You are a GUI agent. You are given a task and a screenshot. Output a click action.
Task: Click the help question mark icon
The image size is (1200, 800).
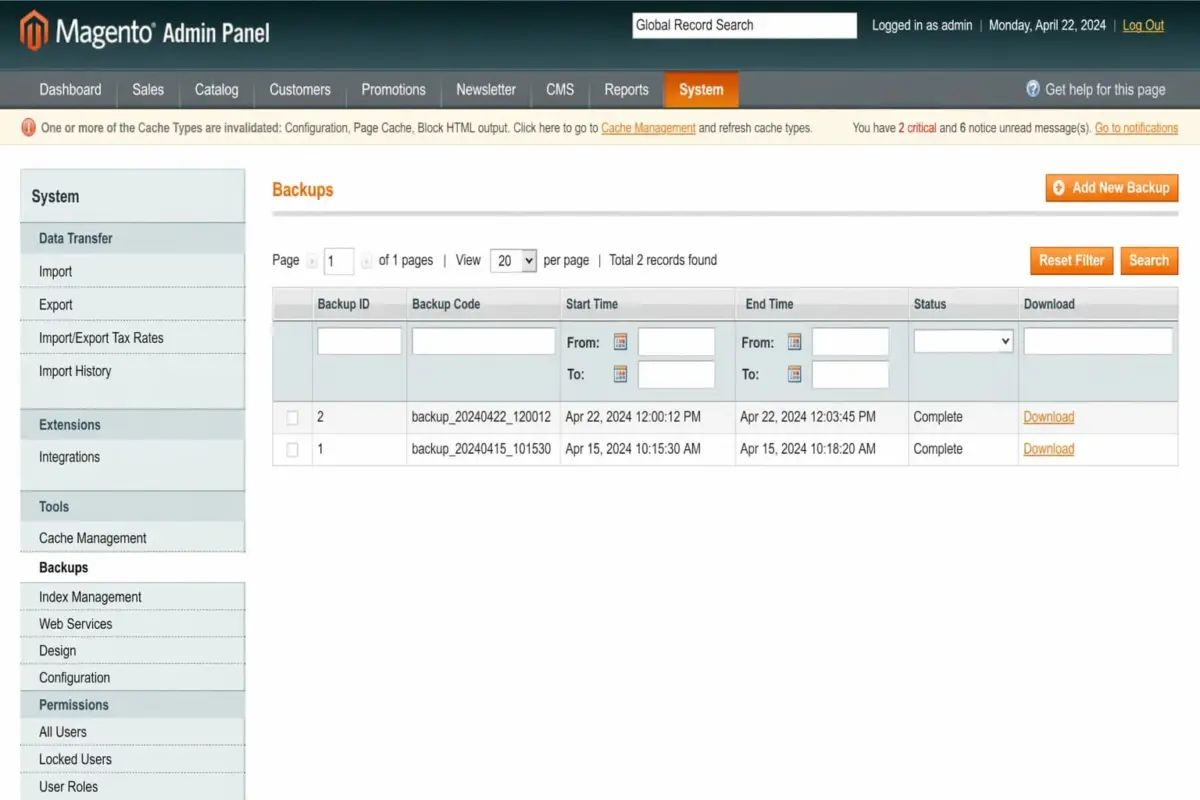point(1033,89)
